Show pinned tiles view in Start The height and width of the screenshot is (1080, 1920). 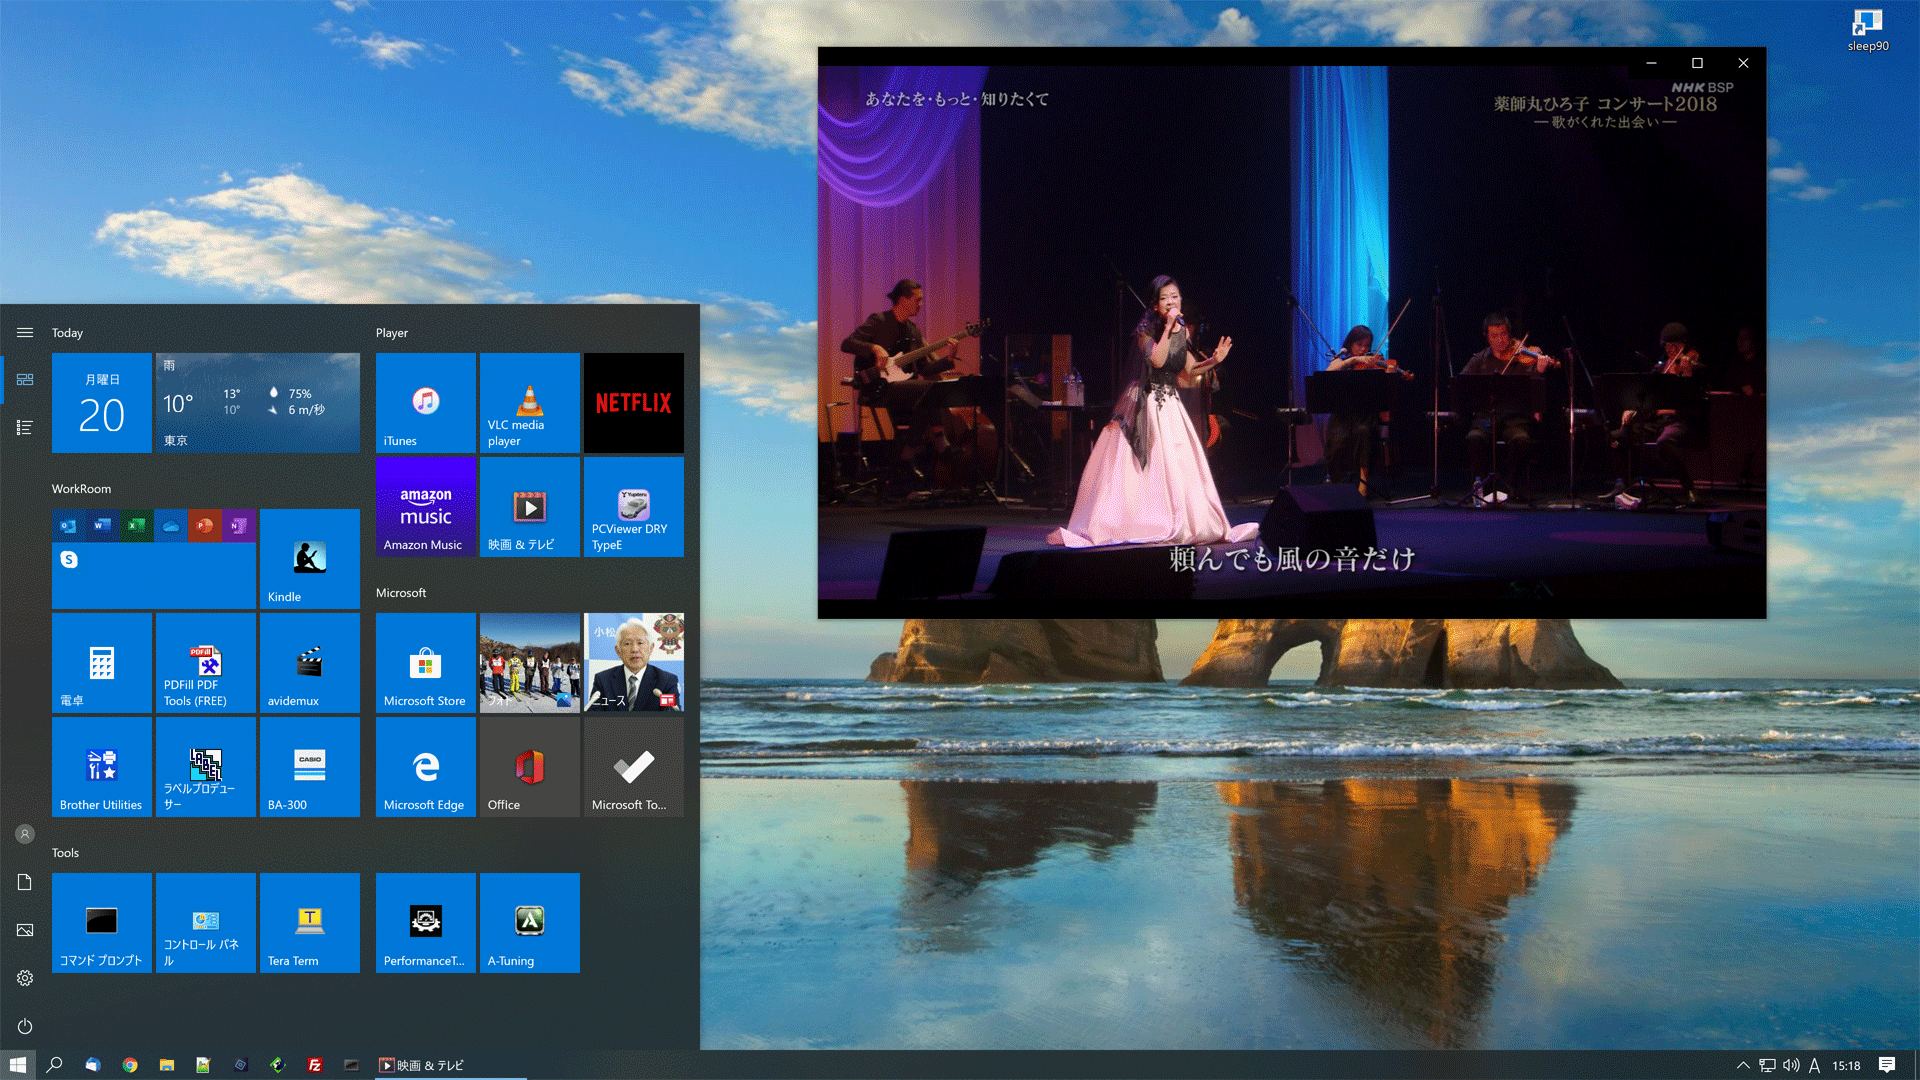point(25,380)
